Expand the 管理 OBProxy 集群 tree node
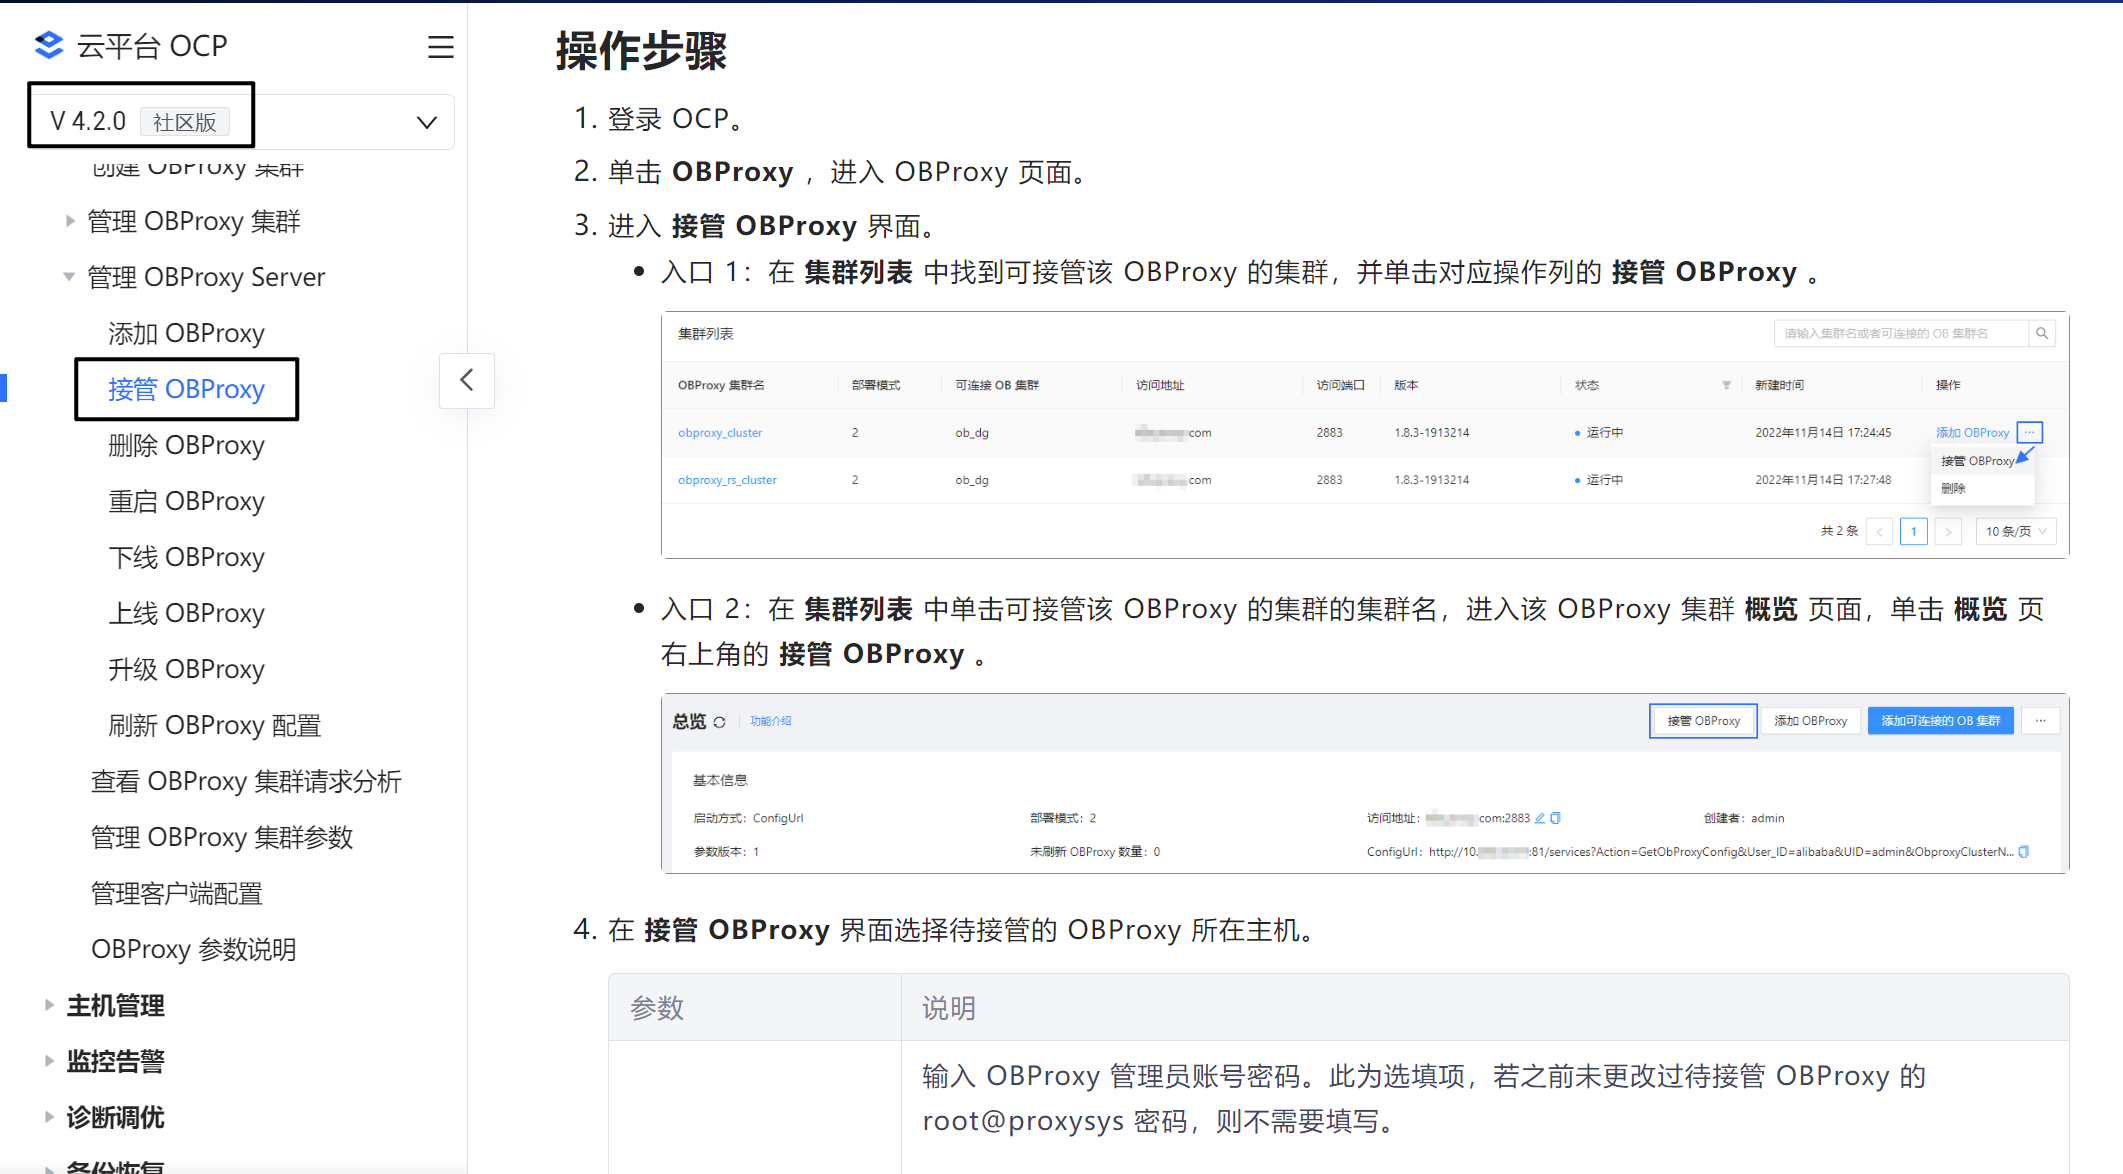2123x1174 pixels. 69,221
